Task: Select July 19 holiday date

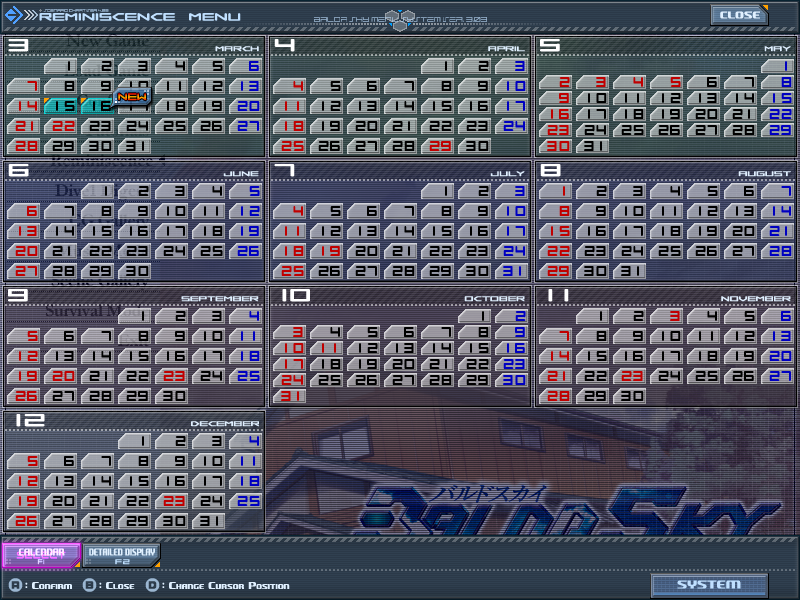Action: pyautogui.click(x=327, y=251)
